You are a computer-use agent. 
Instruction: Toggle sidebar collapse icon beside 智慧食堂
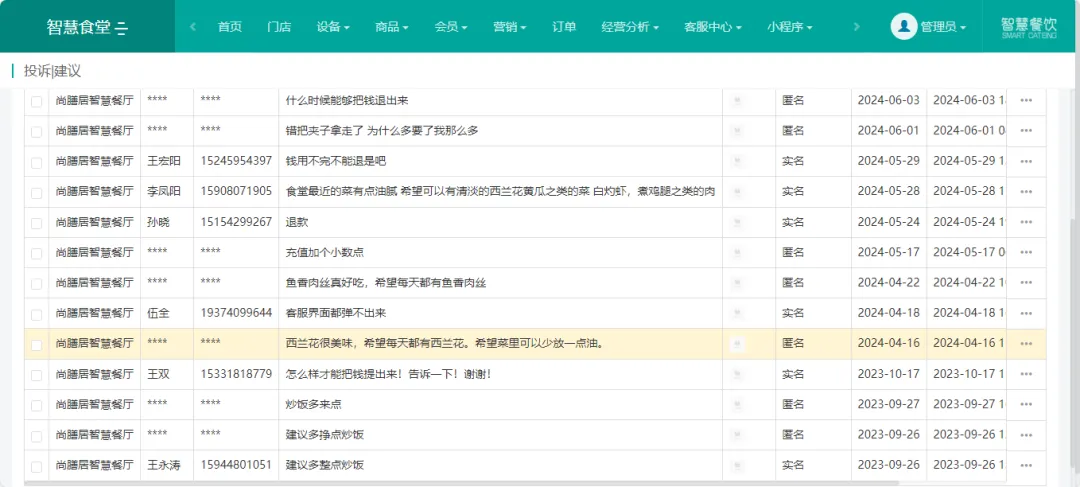[122, 28]
